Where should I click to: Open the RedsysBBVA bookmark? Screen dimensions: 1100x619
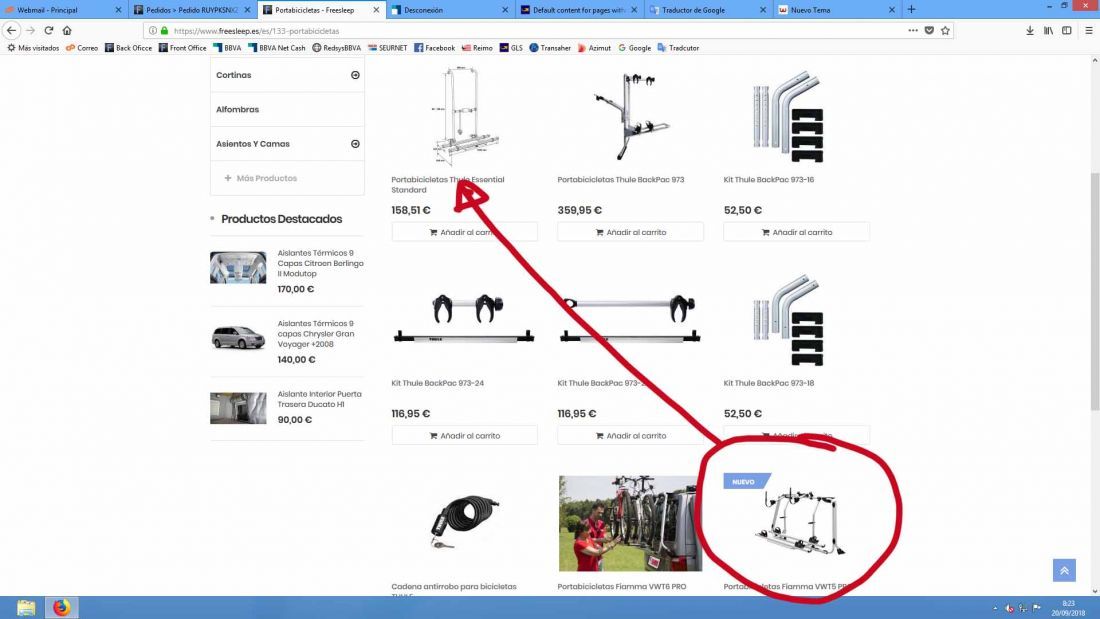336,48
